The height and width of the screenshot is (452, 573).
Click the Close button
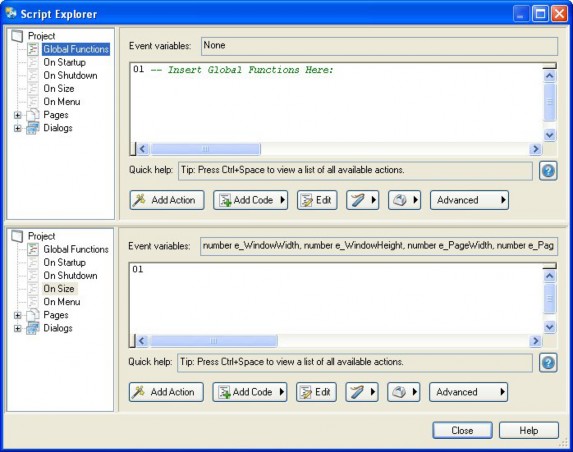[x=462, y=430]
